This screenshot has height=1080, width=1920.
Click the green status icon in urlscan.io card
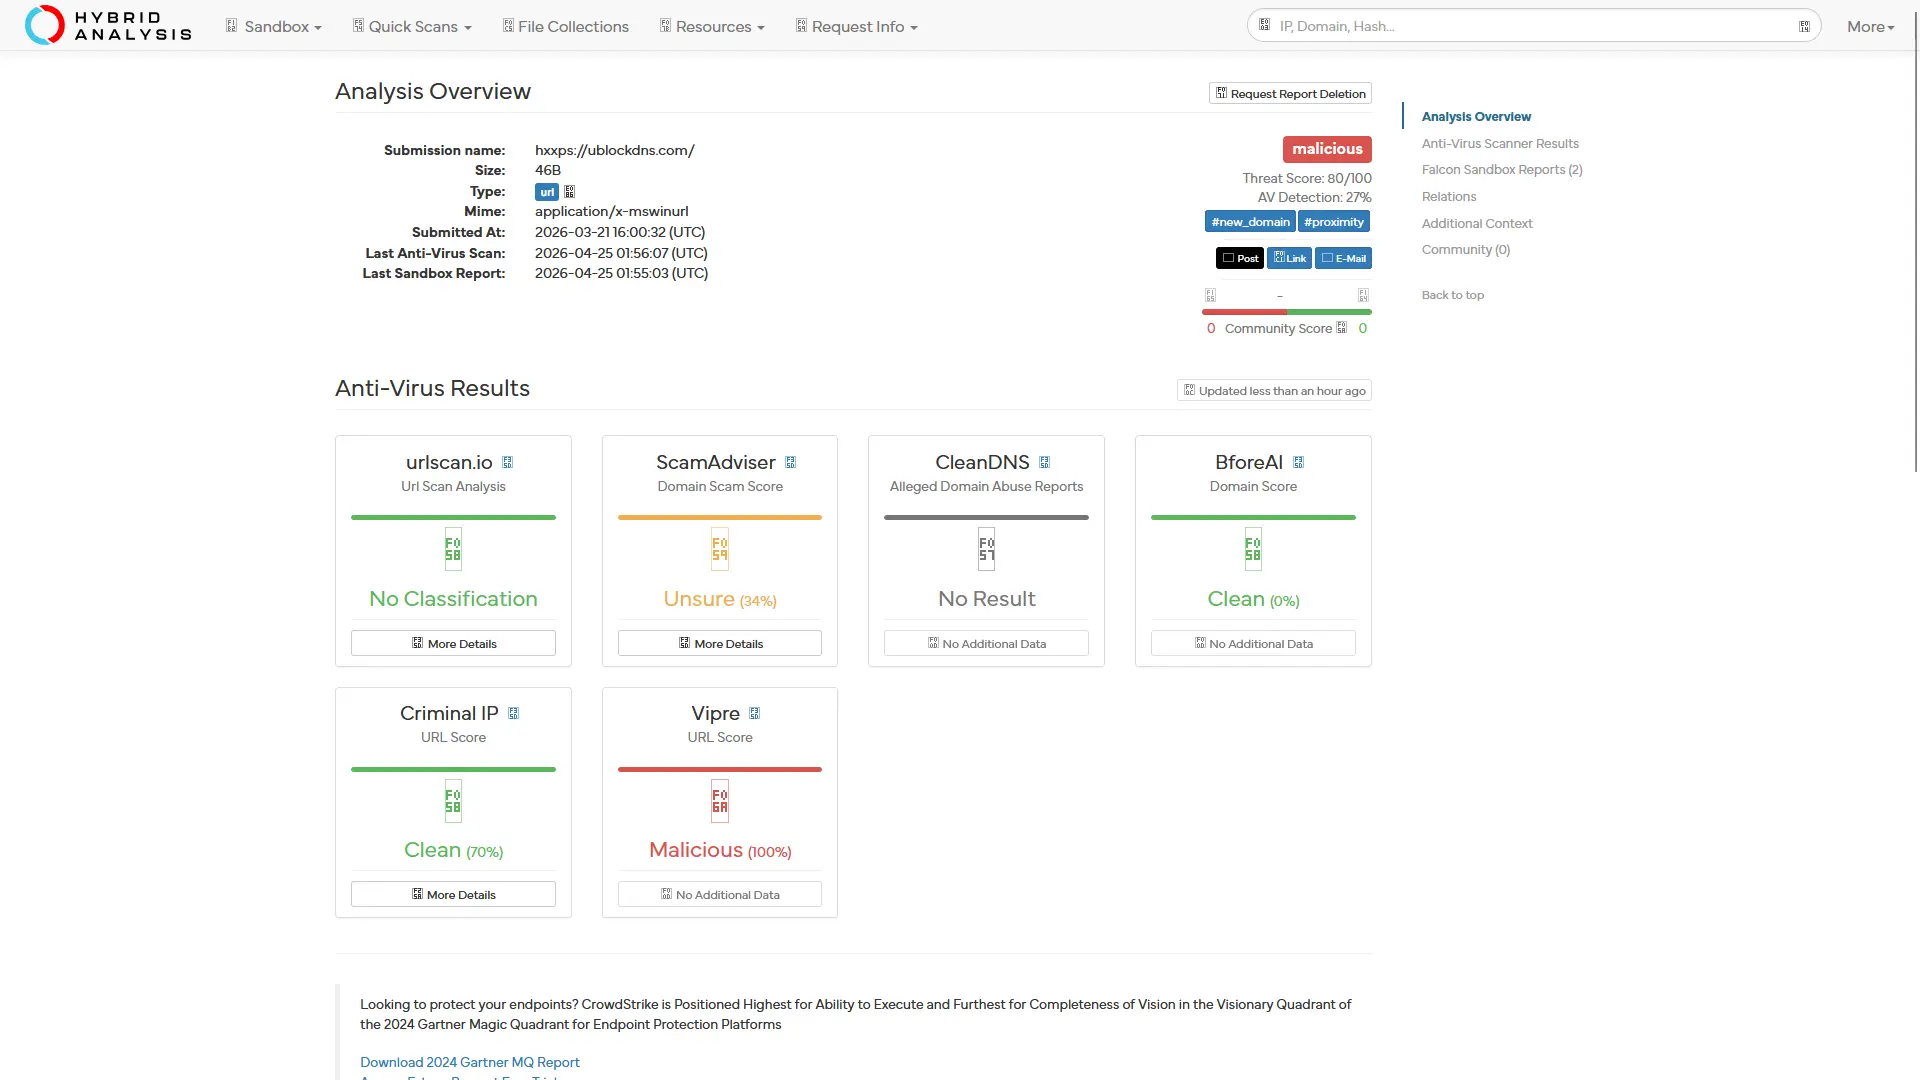[x=453, y=549]
